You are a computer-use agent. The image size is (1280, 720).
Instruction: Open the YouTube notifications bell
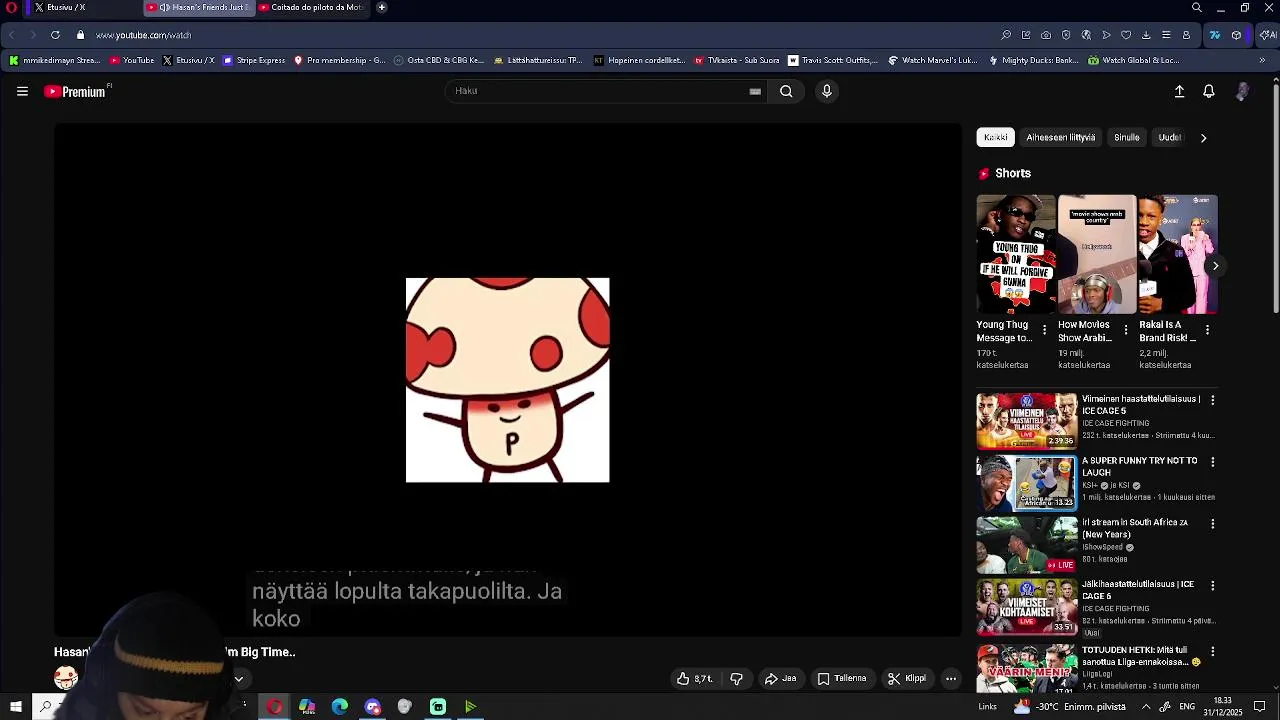(1209, 91)
